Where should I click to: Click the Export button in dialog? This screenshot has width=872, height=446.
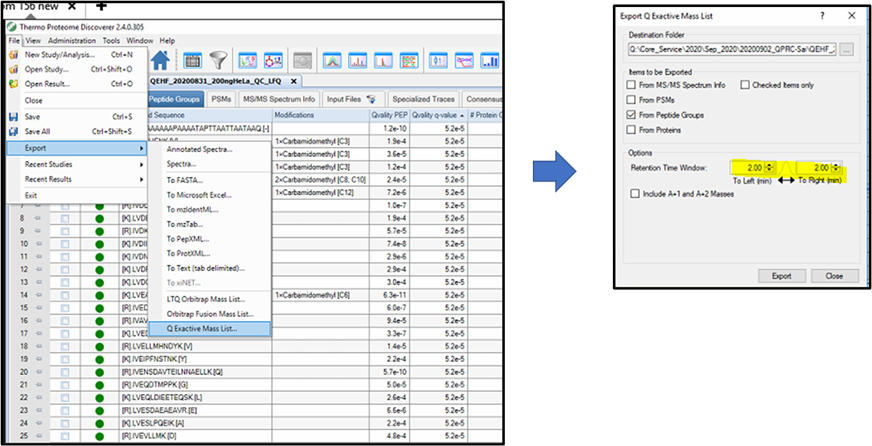781,276
